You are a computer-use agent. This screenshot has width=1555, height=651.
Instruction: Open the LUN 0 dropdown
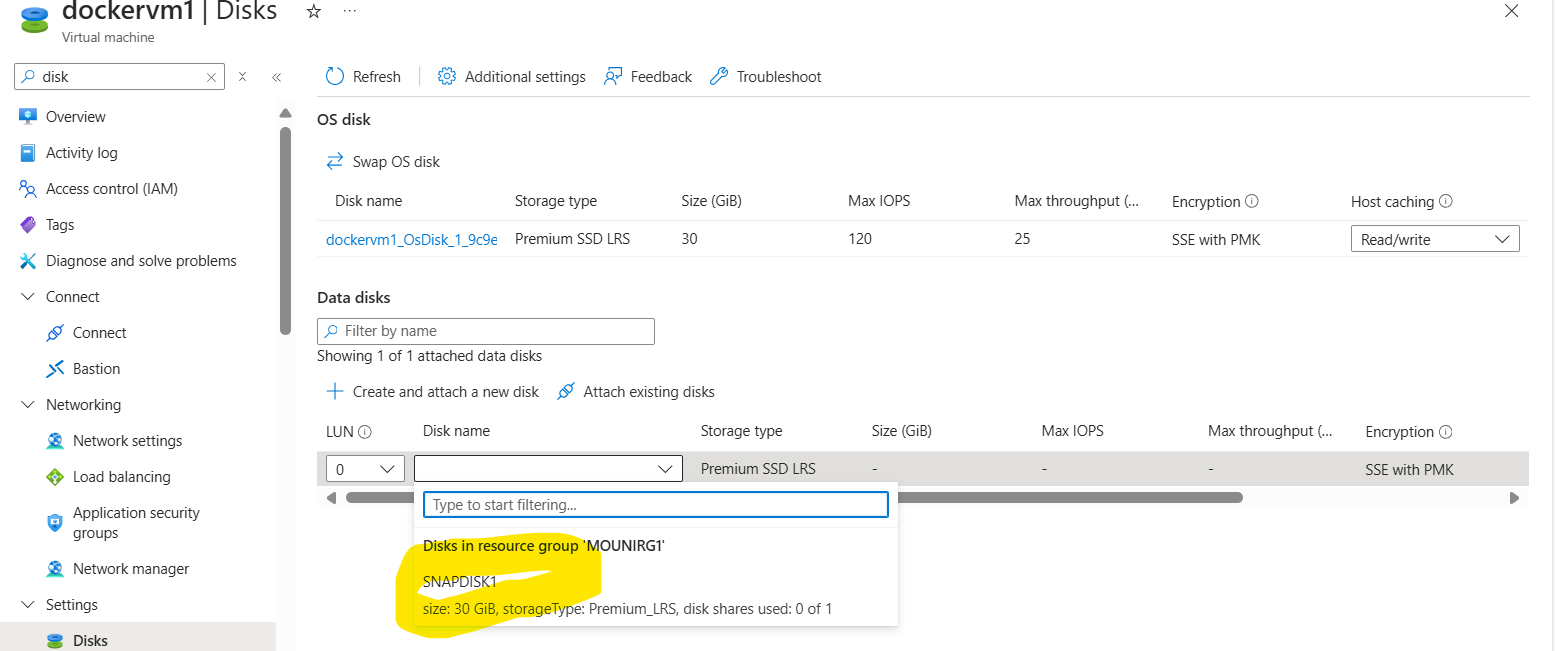[x=365, y=469]
